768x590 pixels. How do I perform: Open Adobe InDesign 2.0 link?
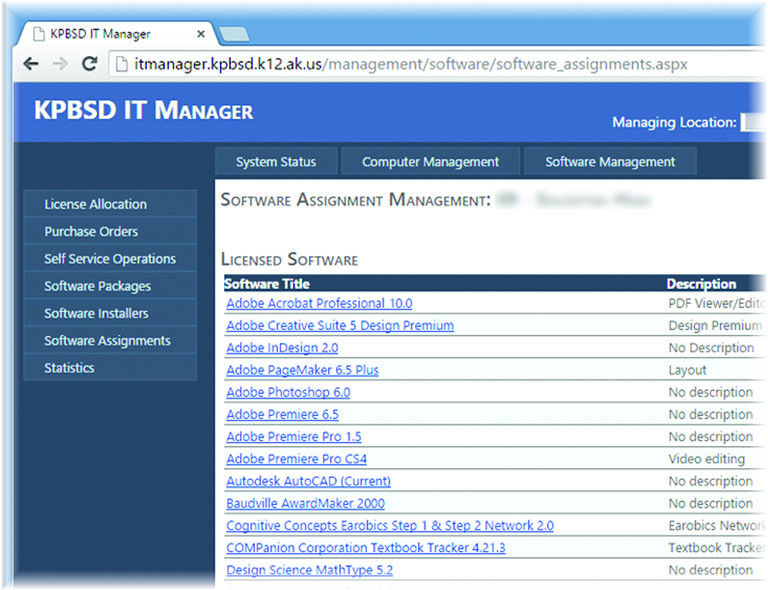pos(282,348)
